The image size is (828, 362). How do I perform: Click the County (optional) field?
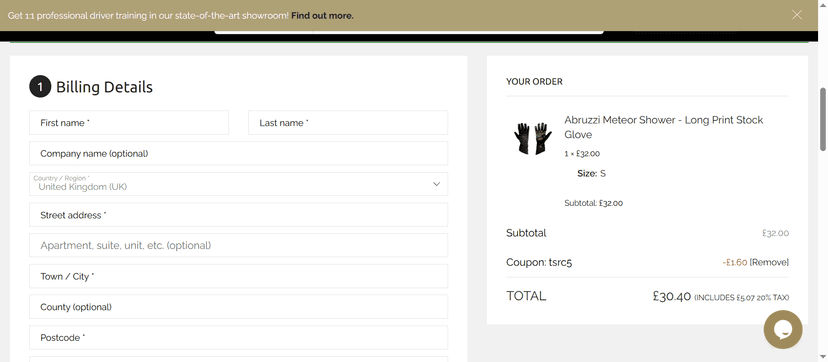[239, 307]
